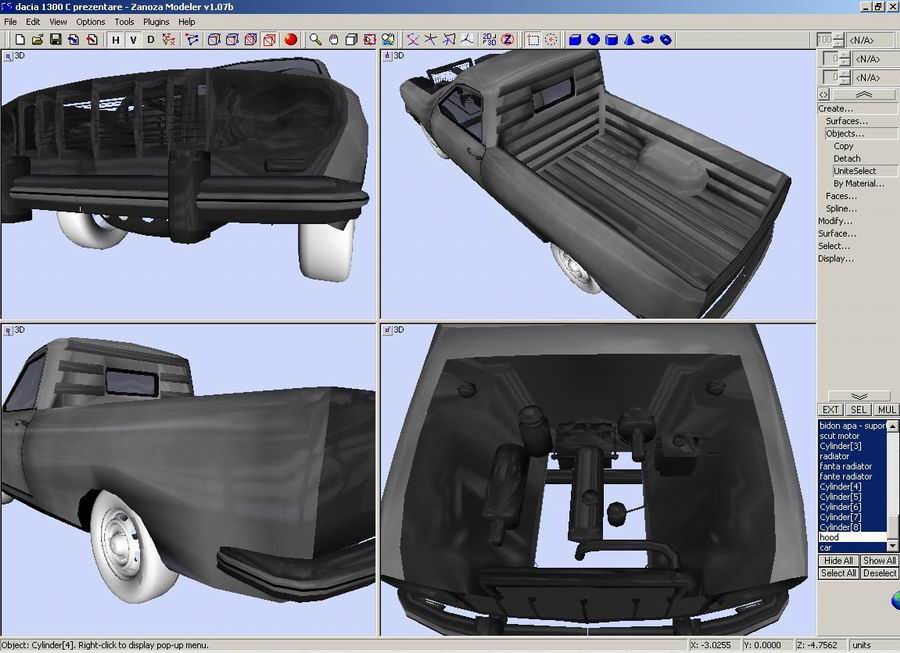Expand the Spline... submenu
The width and height of the screenshot is (900, 653).
click(x=841, y=209)
